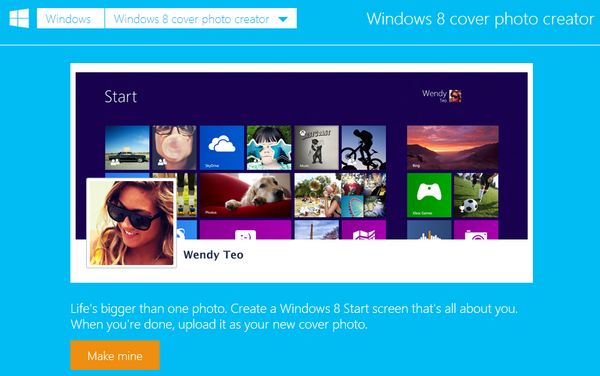This screenshot has width=600, height=376.
Task: Click the vintage car photo tile
Action: (127, 148)
